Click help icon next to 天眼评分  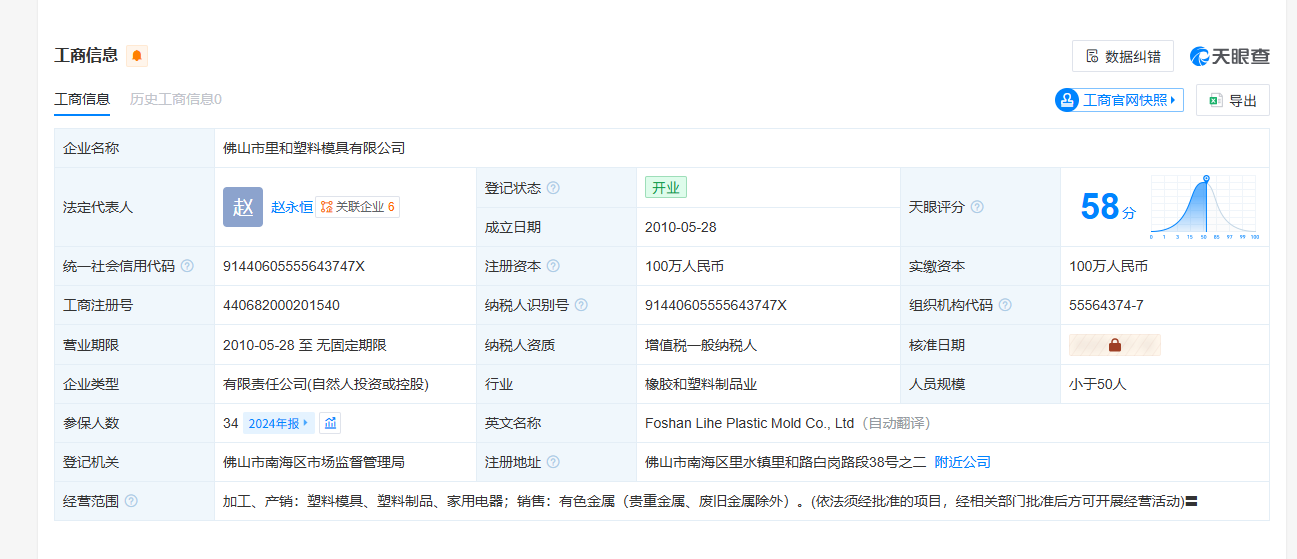click(x=977, y=207)
